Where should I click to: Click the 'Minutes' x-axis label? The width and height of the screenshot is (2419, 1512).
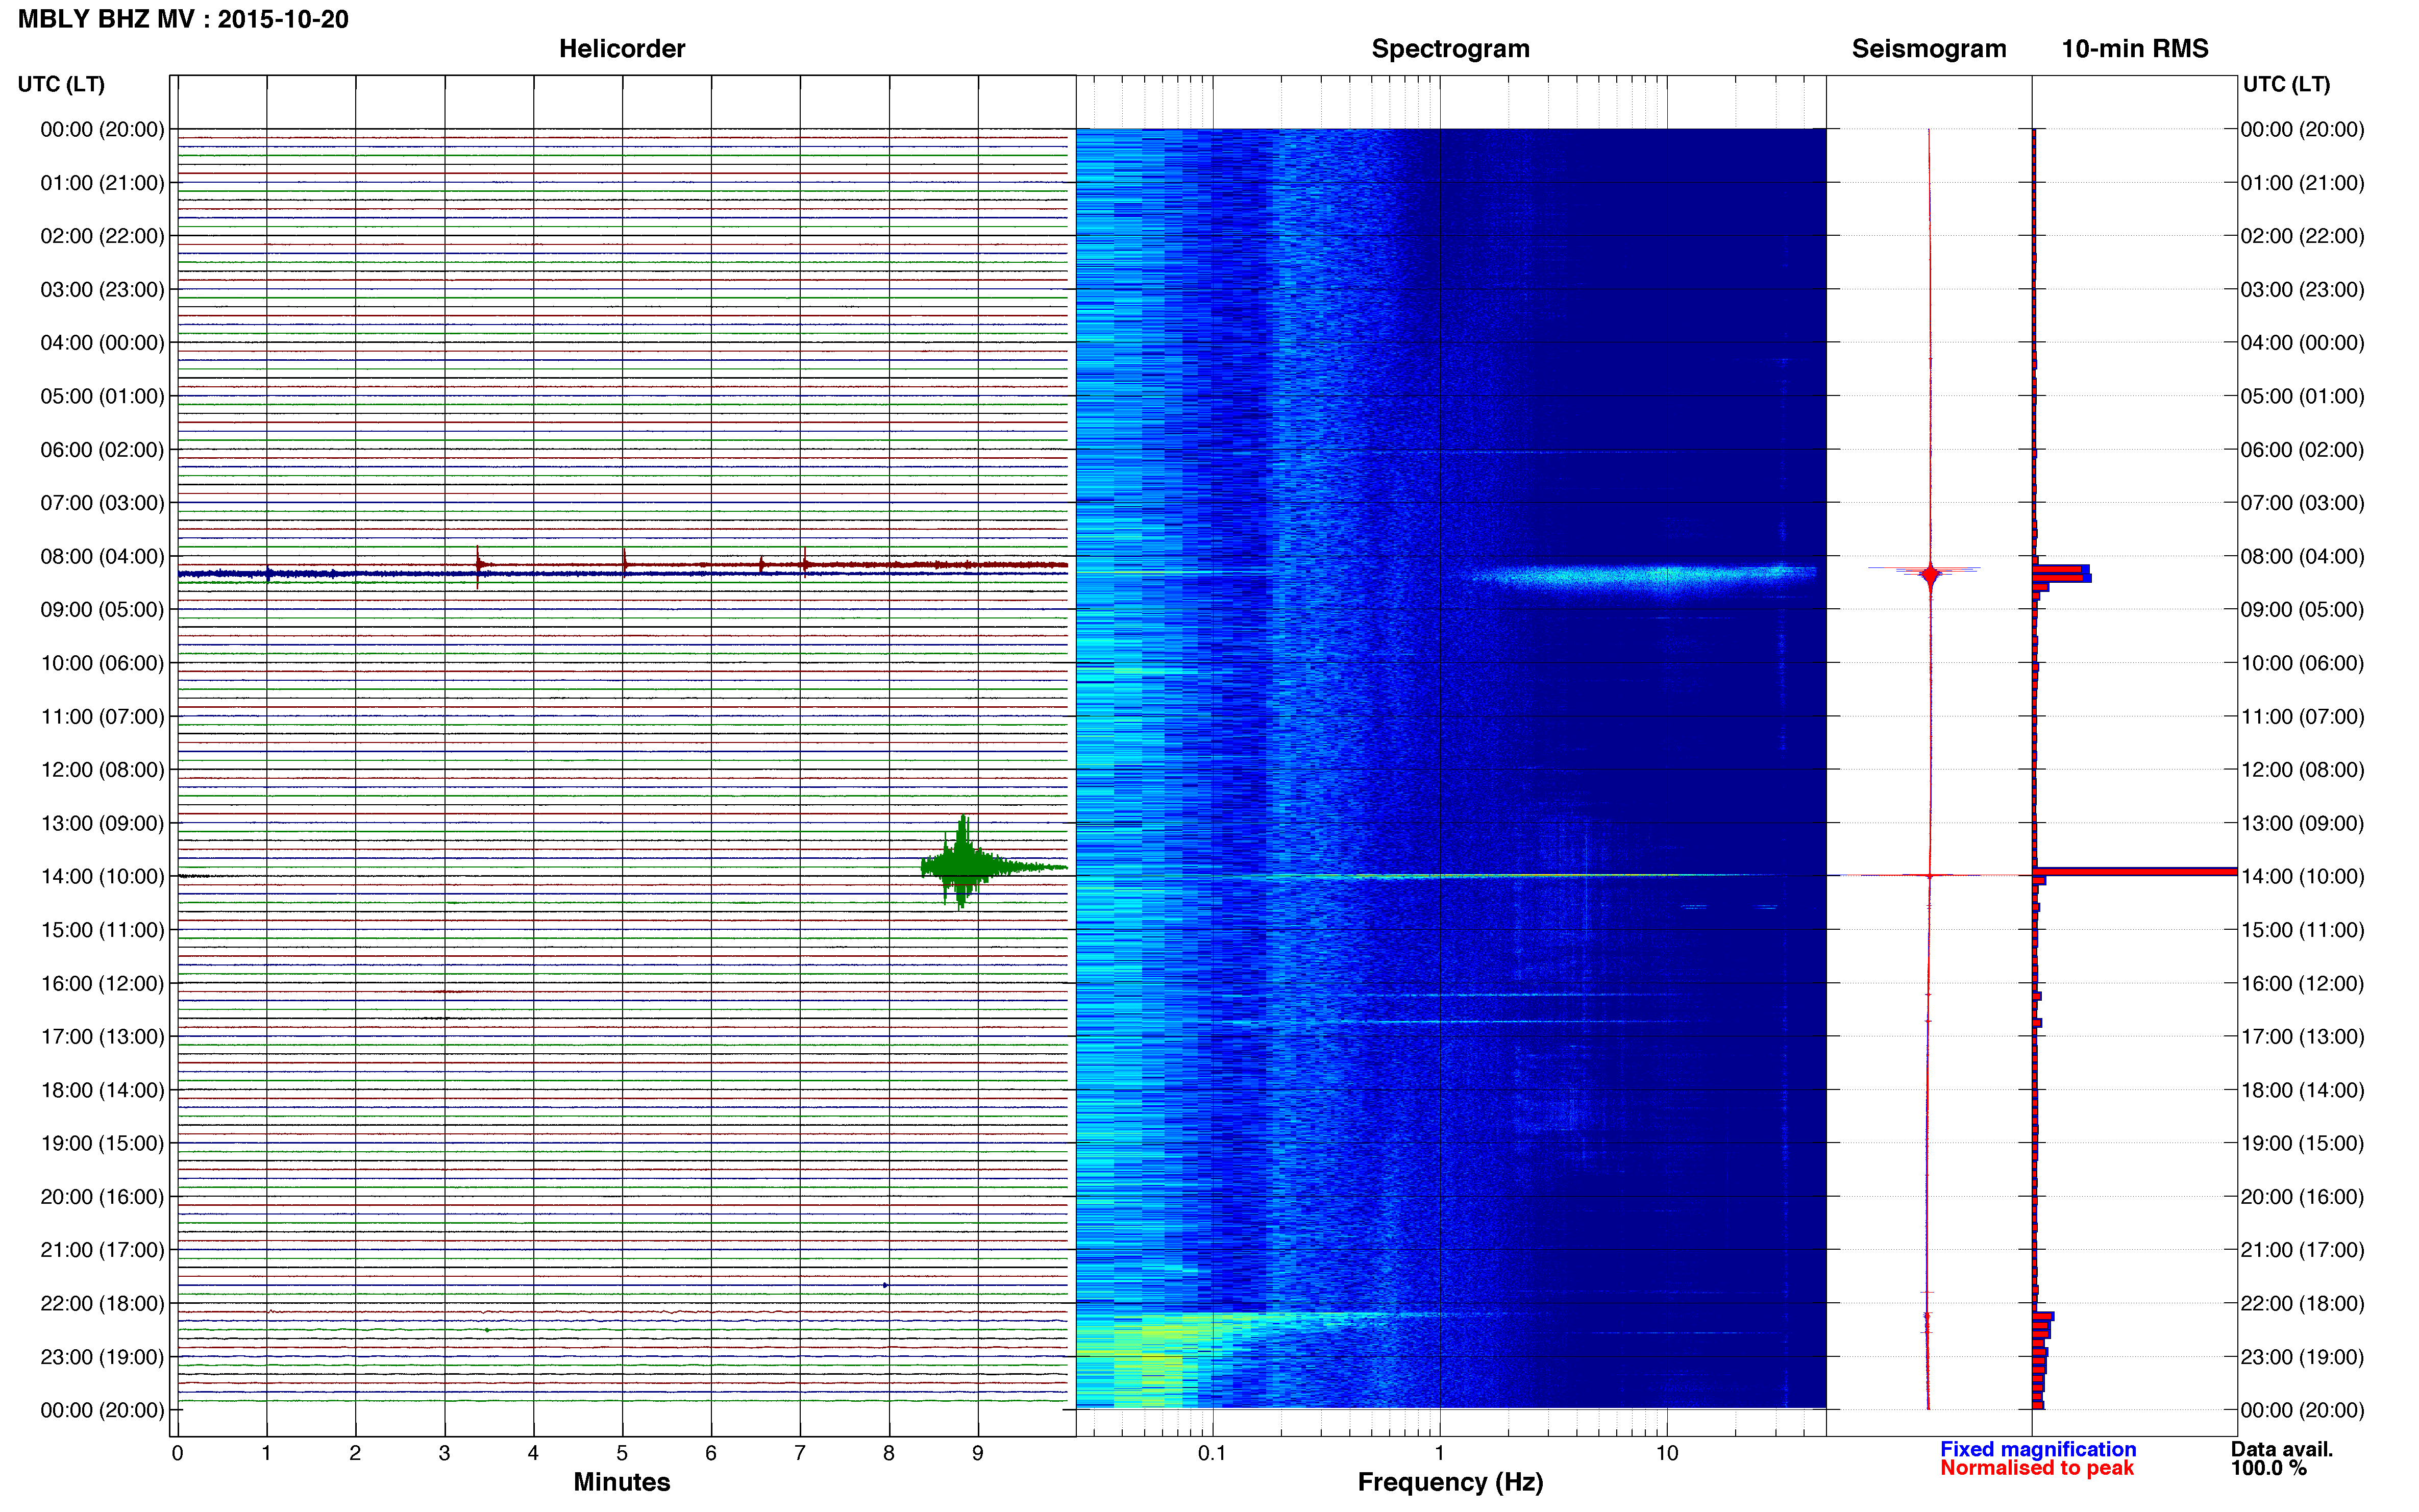coord(622,1482)
